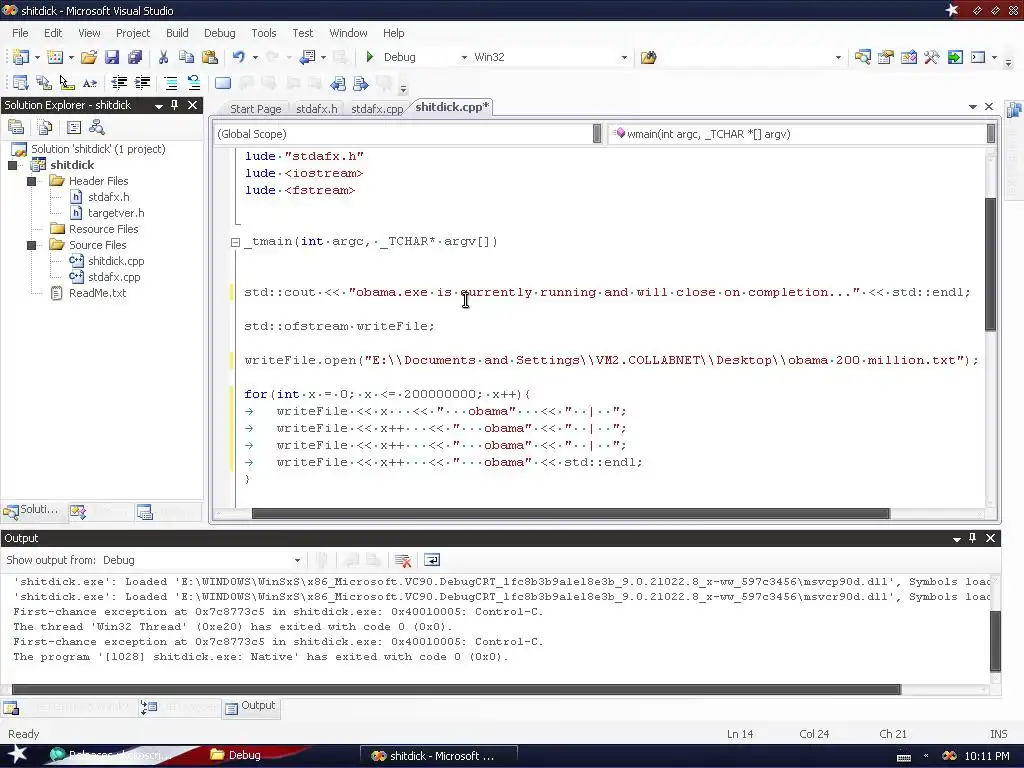Open the Command Window toolbar icon
This screenshot has height=768, width=1024.
(978, 57)
